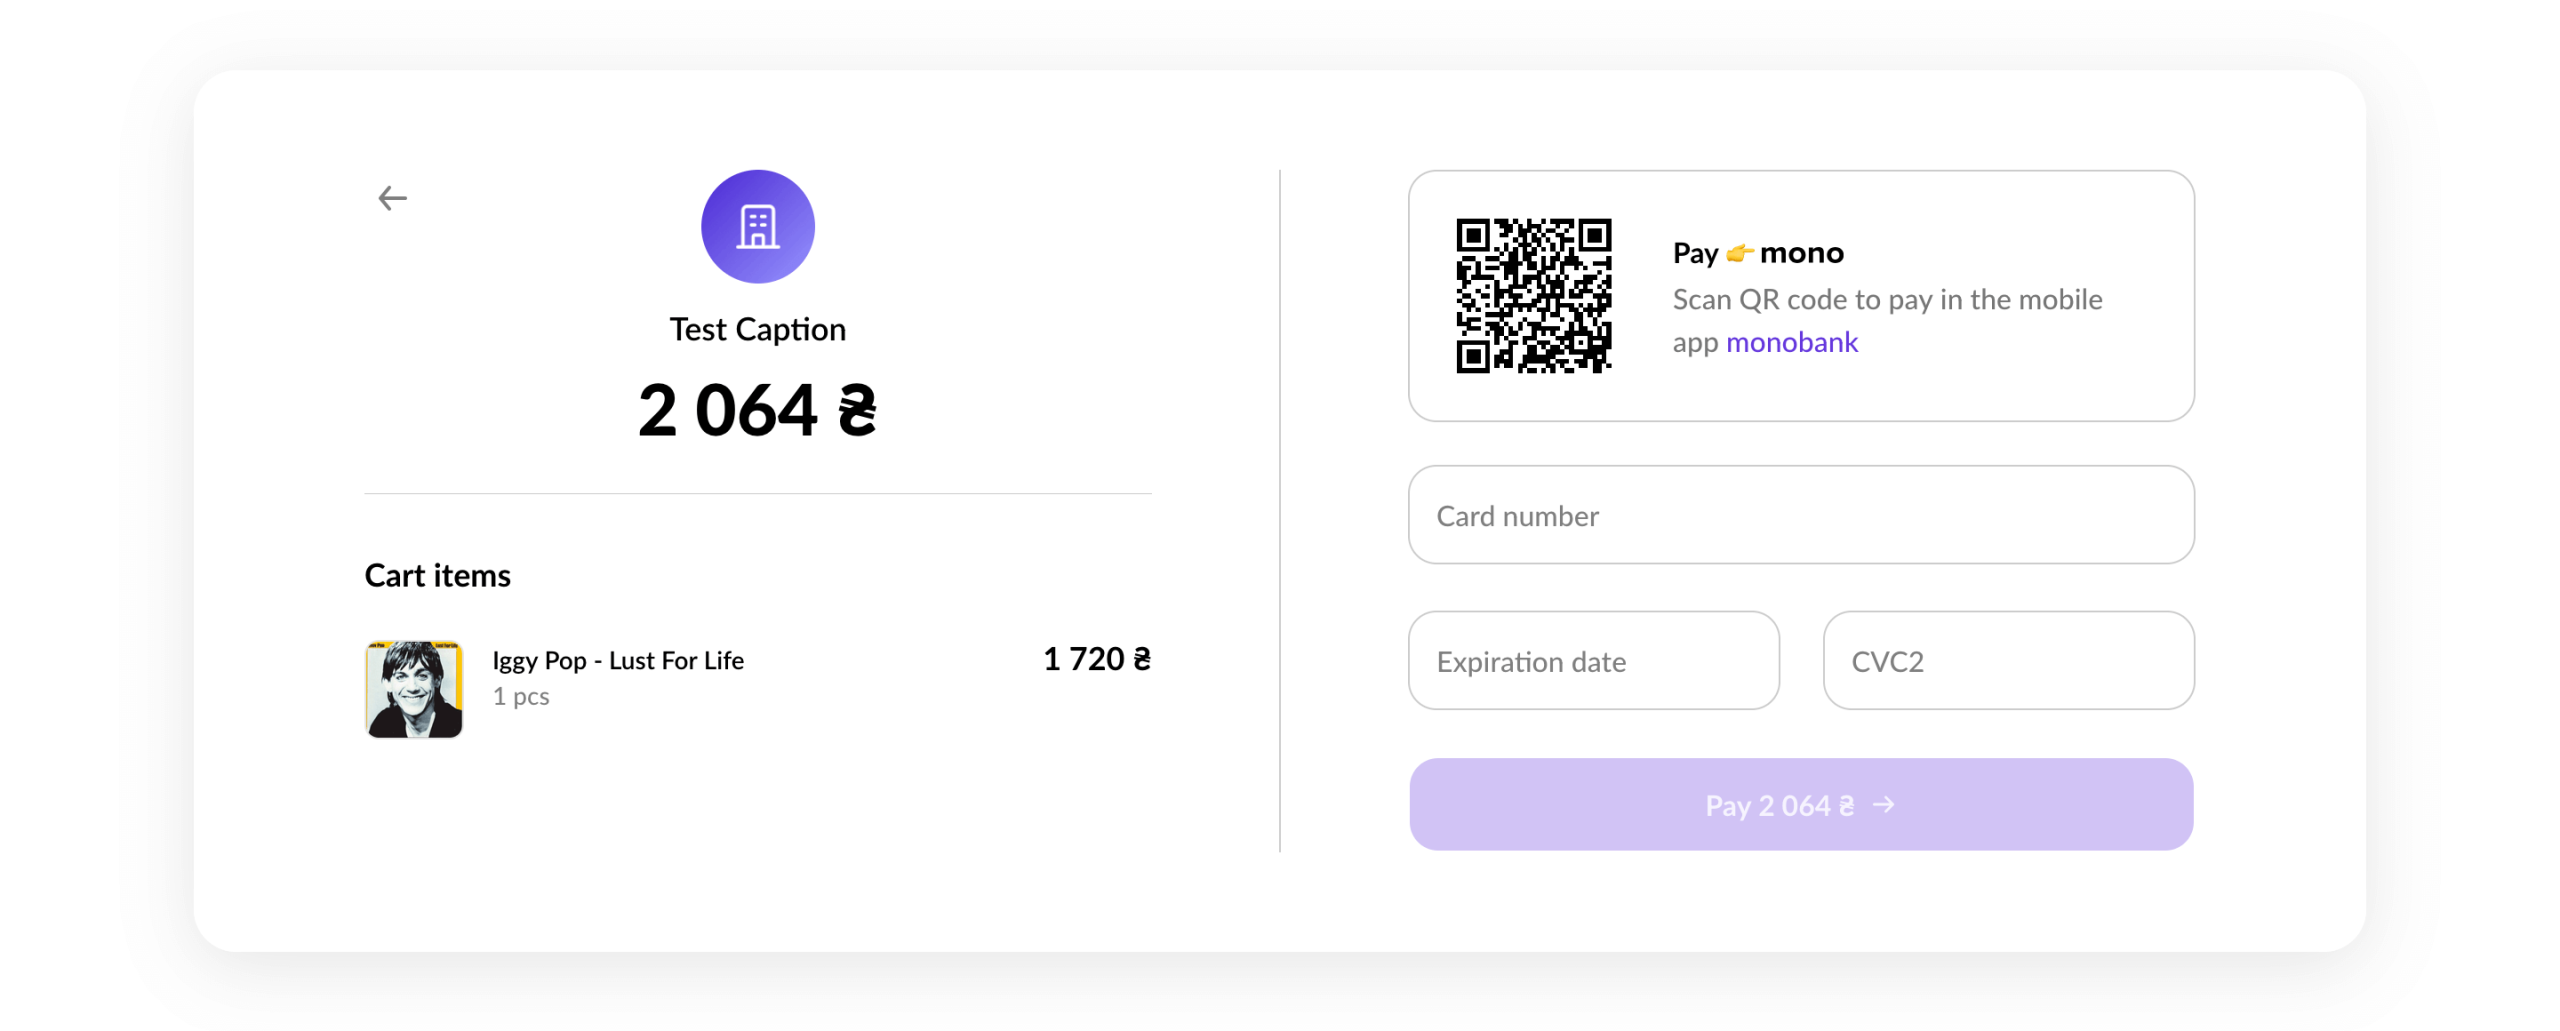Click the Scan QR code description text
2560x1031 pixels.
pos(1887,320)
